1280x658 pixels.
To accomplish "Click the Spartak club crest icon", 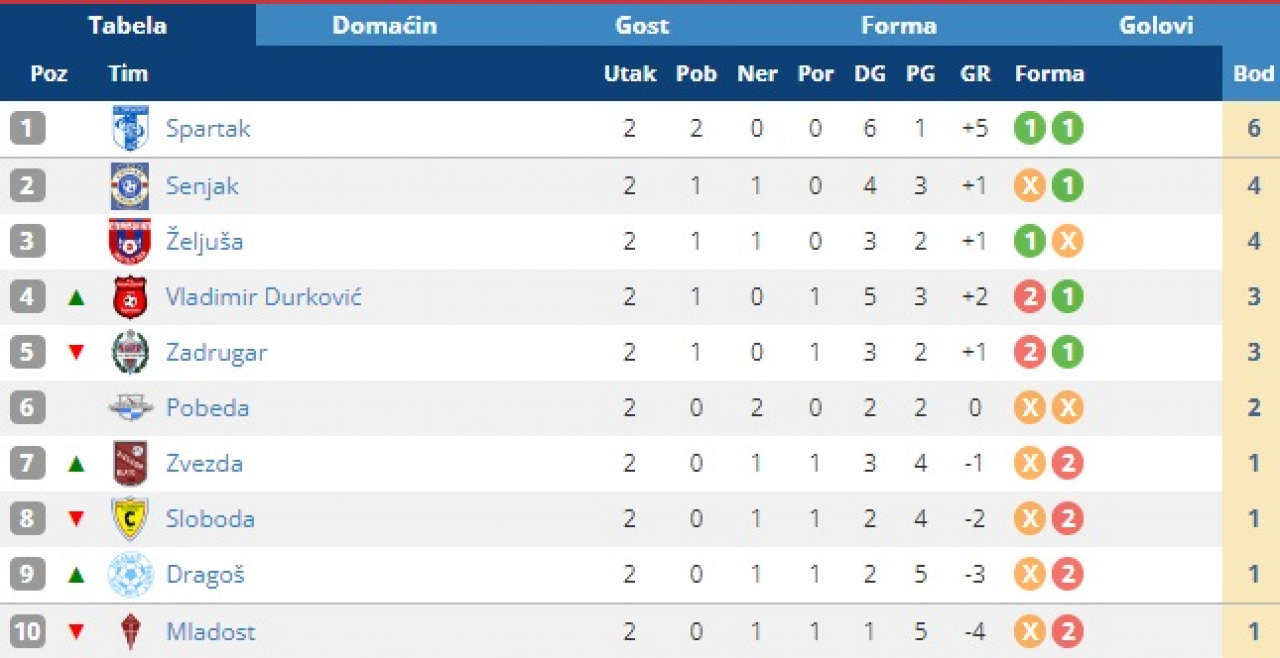I will pos(130,129).
